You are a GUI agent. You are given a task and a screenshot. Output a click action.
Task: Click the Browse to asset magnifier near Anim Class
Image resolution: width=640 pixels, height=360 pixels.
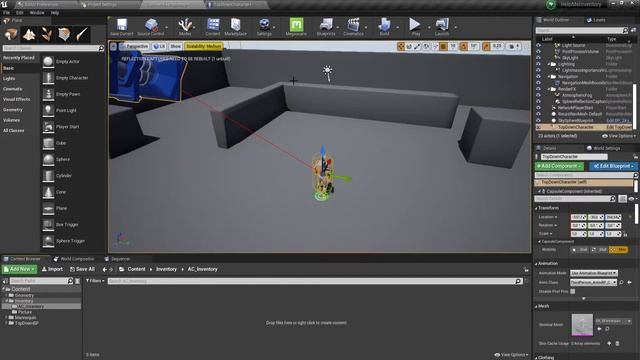pos(622,282)
